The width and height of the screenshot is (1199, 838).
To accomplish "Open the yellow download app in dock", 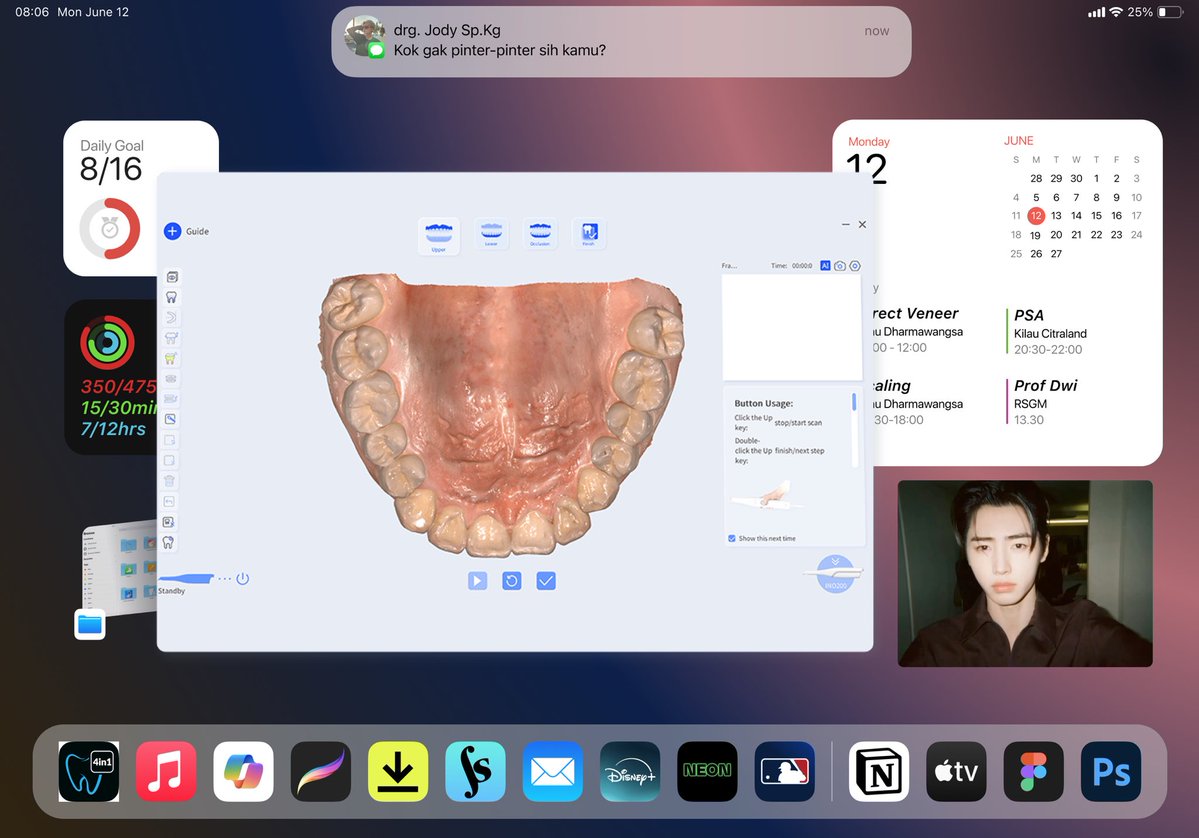I will click(x=398, y=771).
